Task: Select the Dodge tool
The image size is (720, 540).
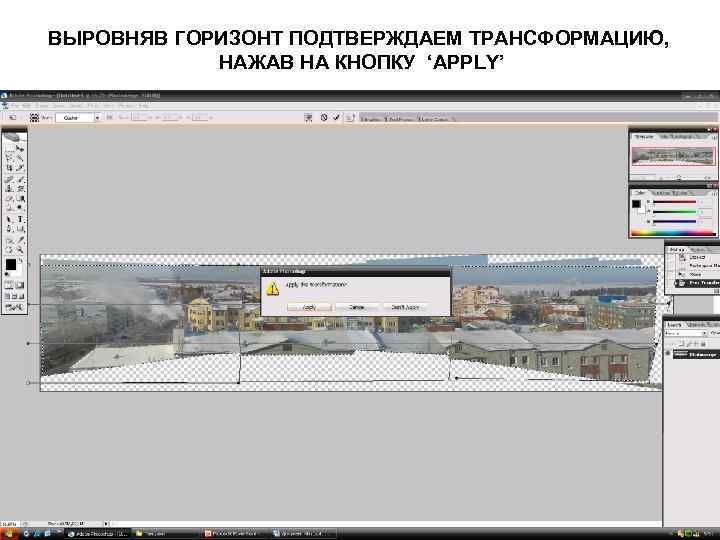Action: 20,208
